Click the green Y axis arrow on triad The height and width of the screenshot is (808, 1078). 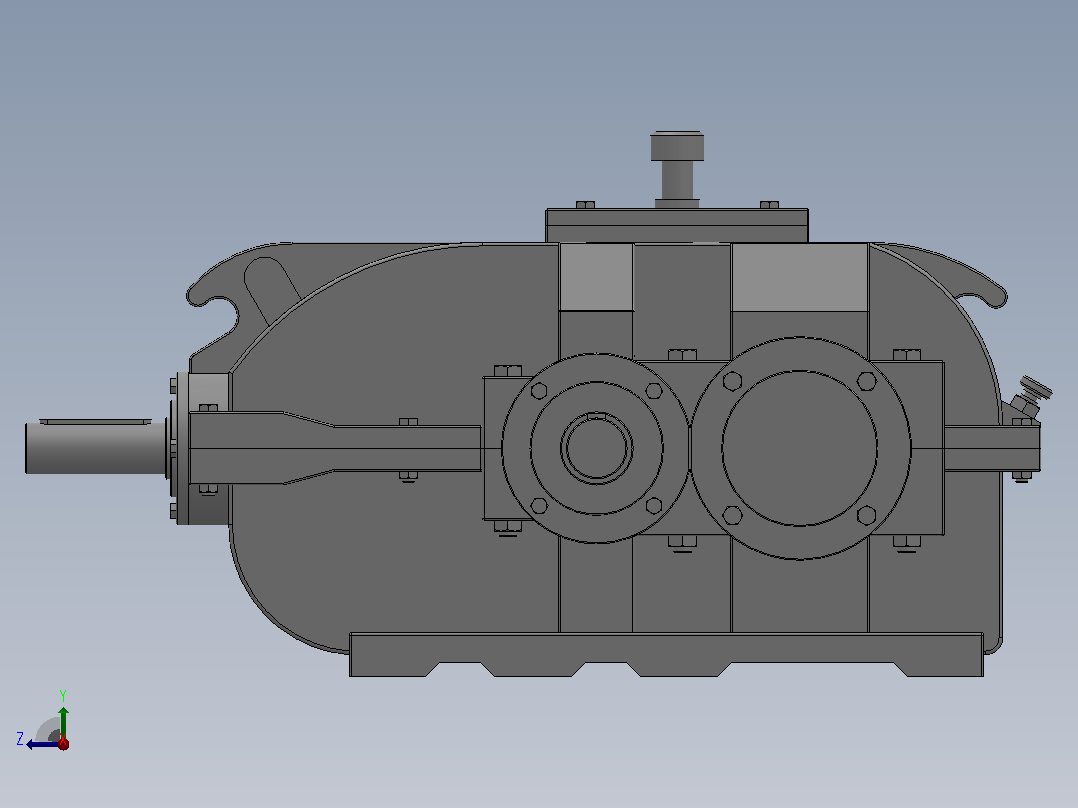(x=63, y=720)
